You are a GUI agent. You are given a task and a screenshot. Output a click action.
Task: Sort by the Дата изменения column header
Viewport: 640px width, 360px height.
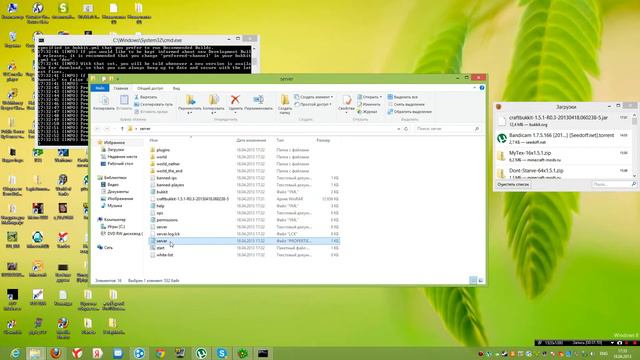coord(251,140)
